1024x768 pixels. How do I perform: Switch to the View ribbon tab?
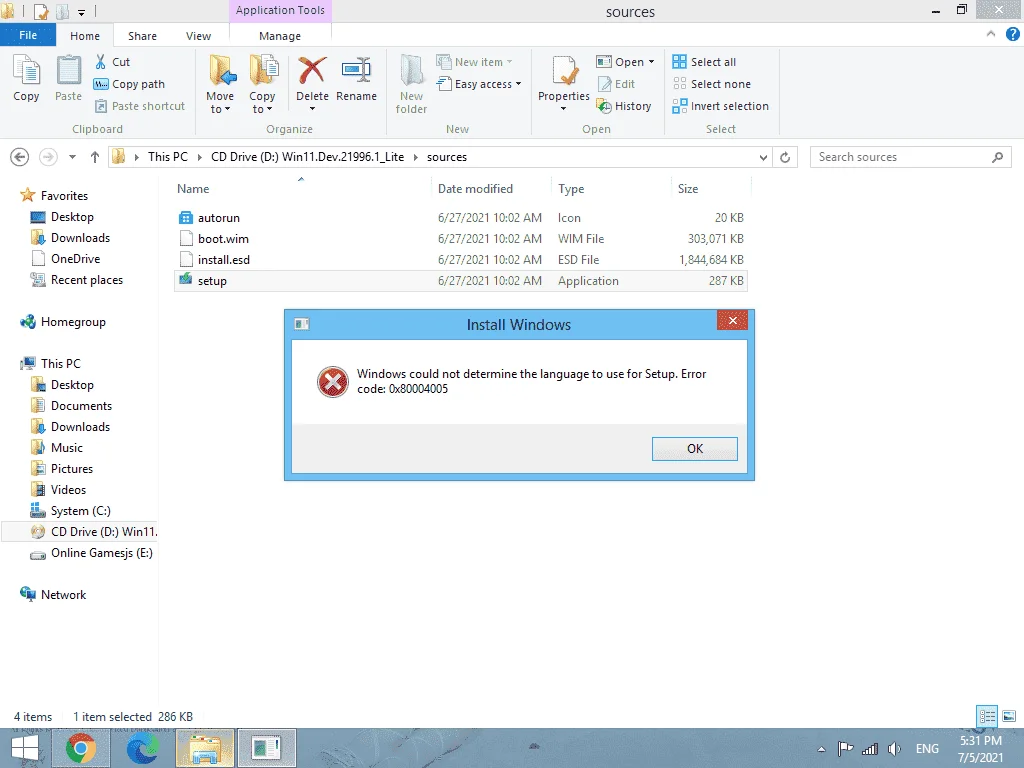pos(199,36)
